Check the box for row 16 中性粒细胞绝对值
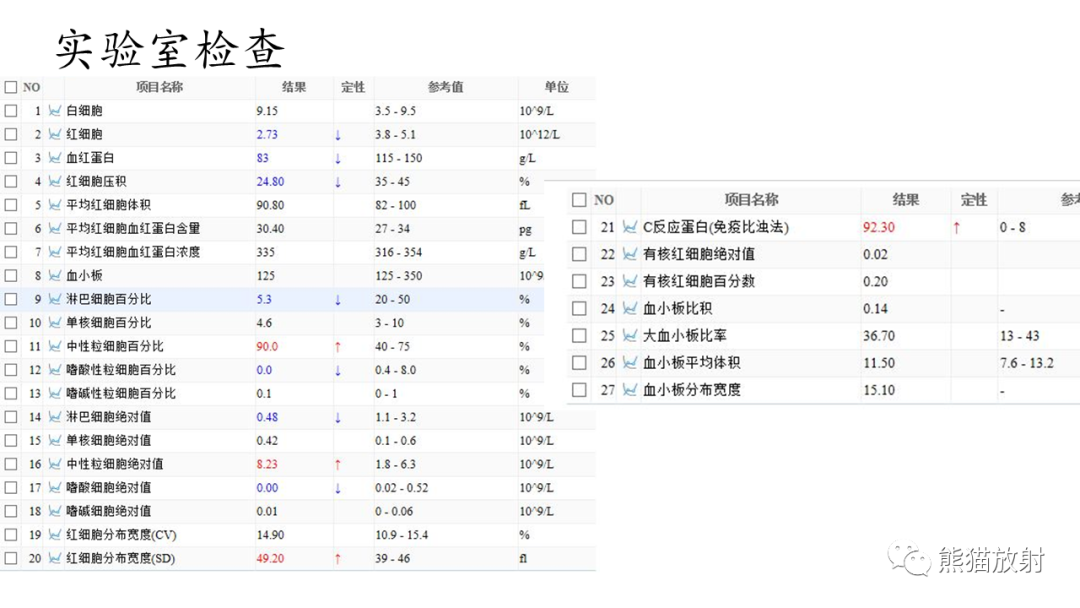This screenshot has height=608, width=1080. 11,464
